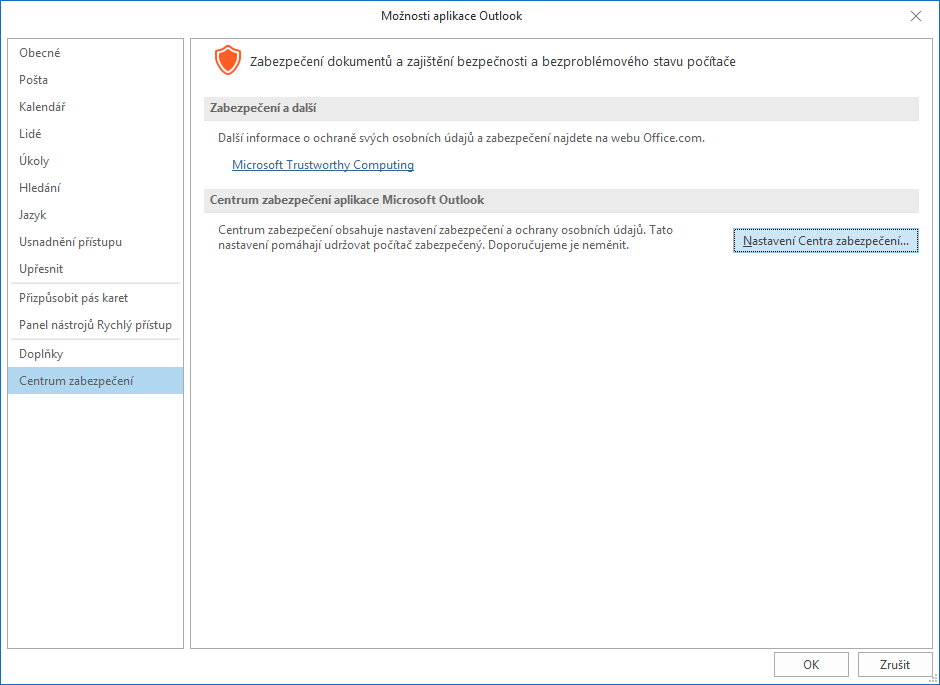Click the Zabezpečení a další section header
The width and height of the screenshot is (940, 685).
pos(561,108)
